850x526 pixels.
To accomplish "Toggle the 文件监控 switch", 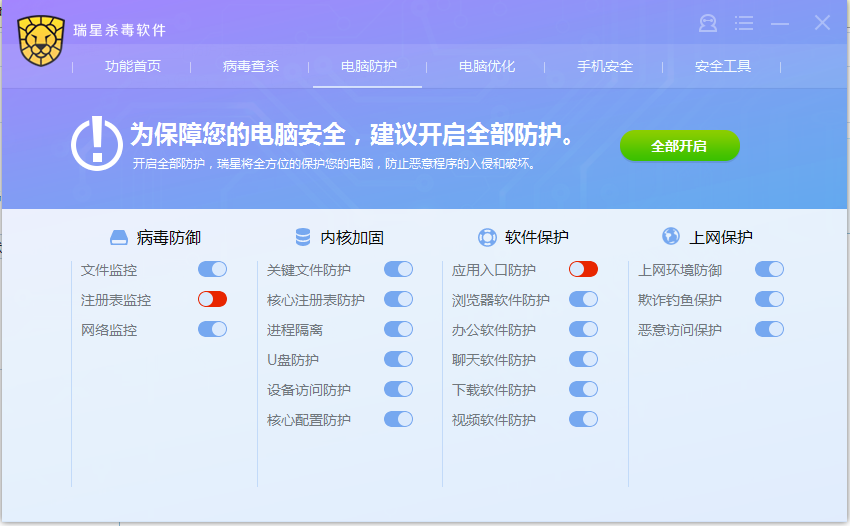I will click(212, 270).
